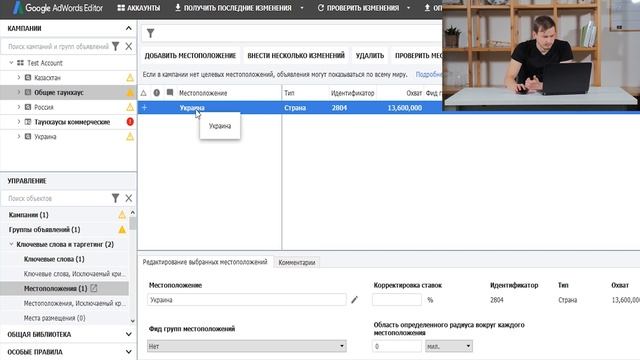Viewport: 640px width, 360px height.
Task: Select Ключевые слова (1) item
Action: coord(54,259)
